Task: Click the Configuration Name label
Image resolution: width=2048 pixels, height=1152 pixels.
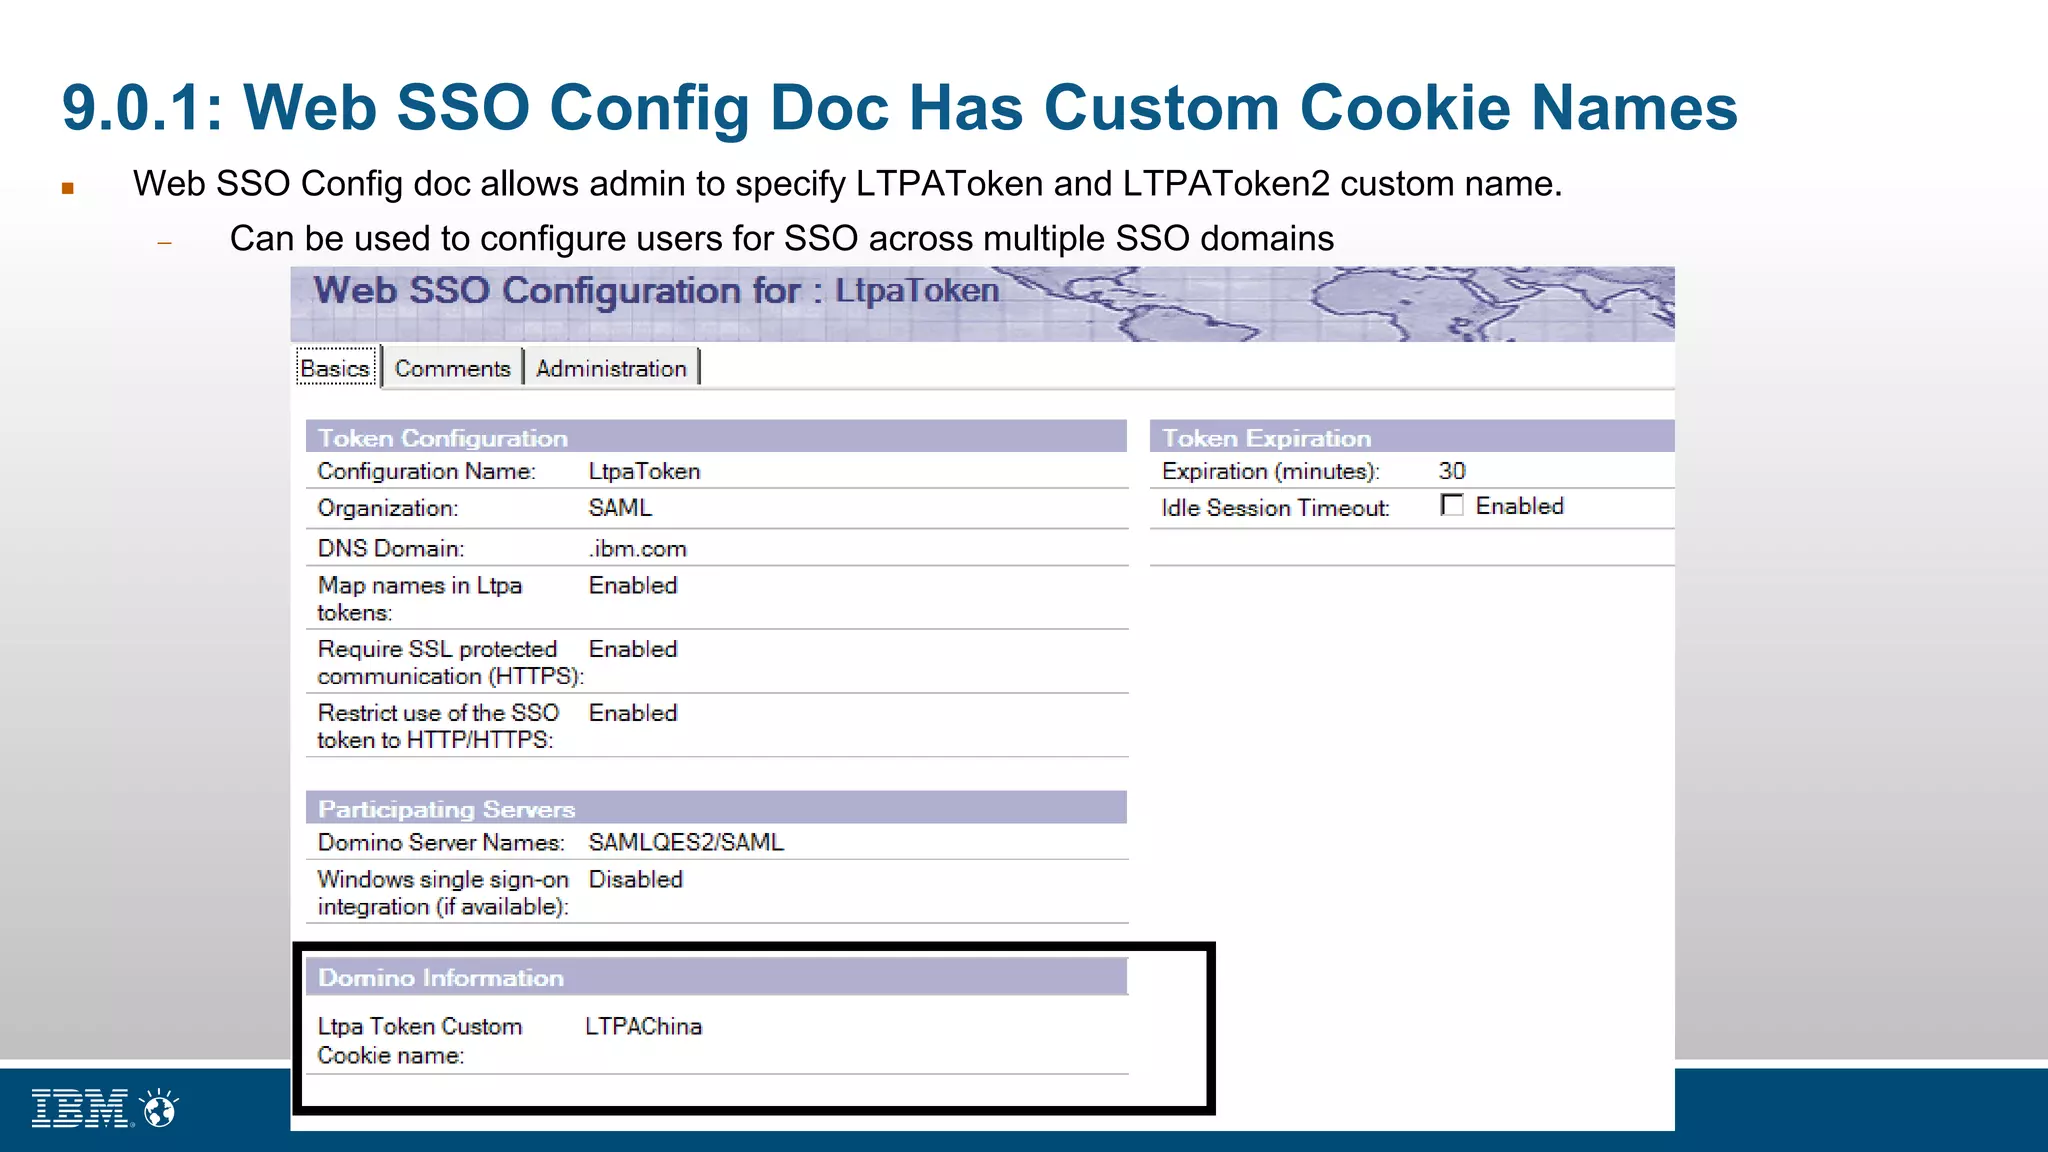Action: coord(427,471)
